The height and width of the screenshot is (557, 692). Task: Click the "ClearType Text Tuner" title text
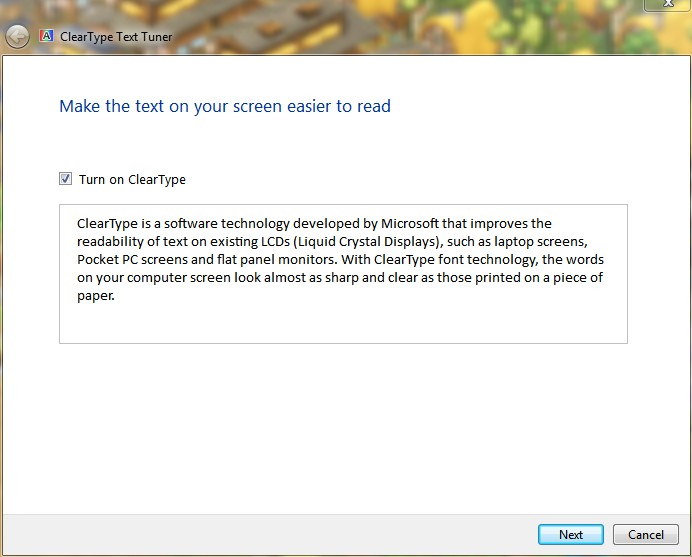(116, 37)
